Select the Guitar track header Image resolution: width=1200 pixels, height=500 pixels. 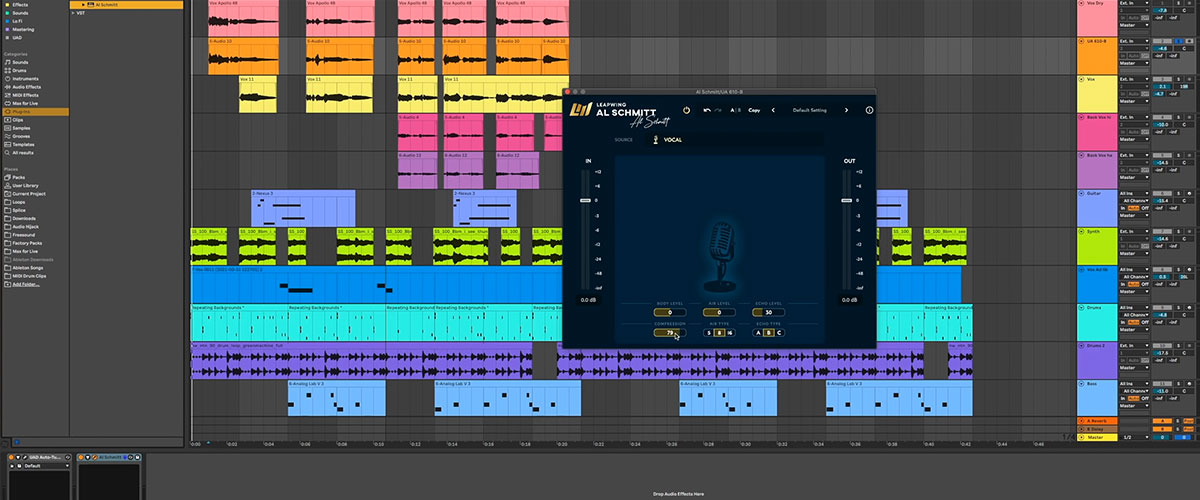1096,208
